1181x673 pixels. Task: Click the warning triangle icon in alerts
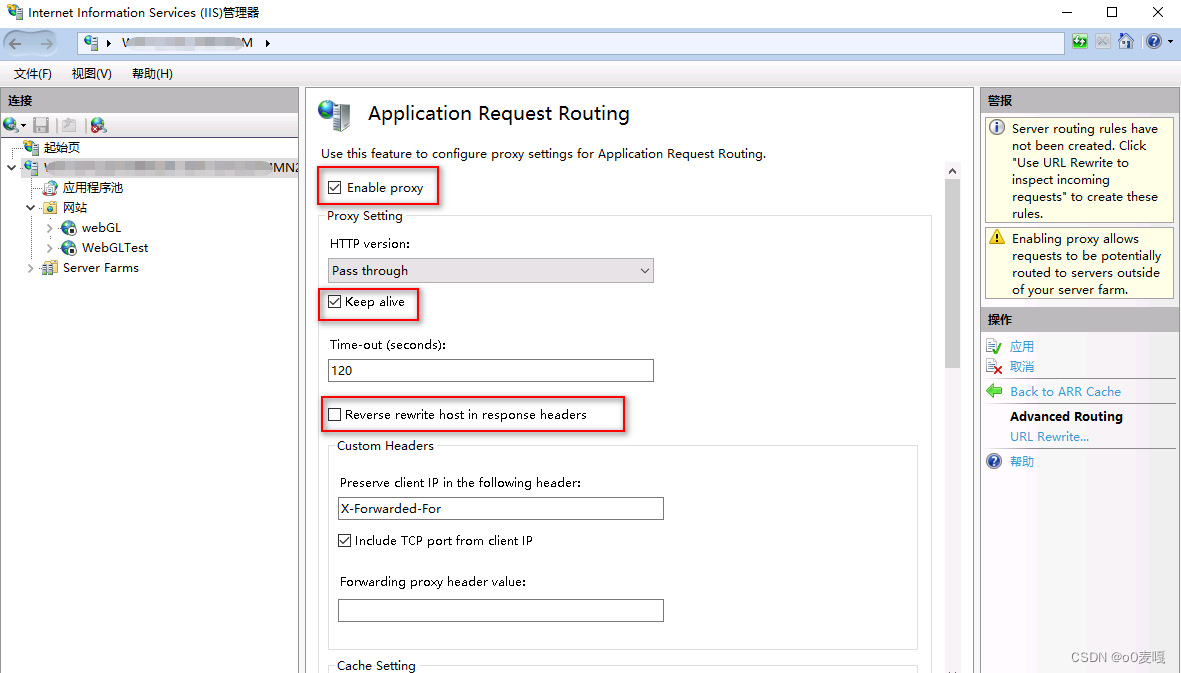tap(996, 237)
